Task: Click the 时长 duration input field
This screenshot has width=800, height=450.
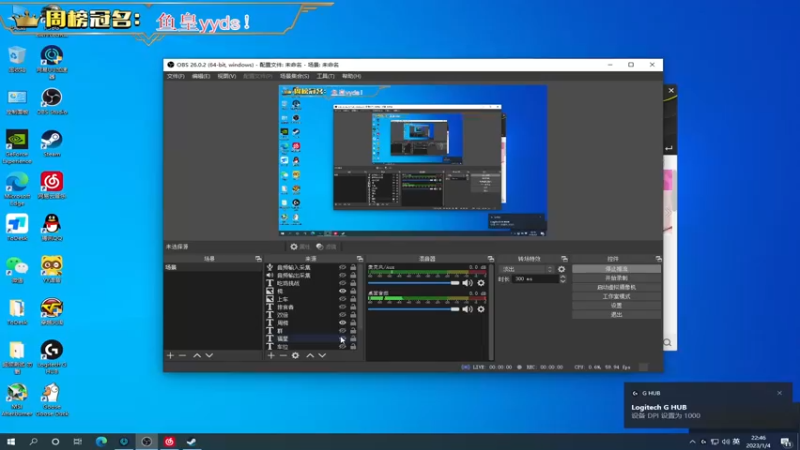Action: 536,279
